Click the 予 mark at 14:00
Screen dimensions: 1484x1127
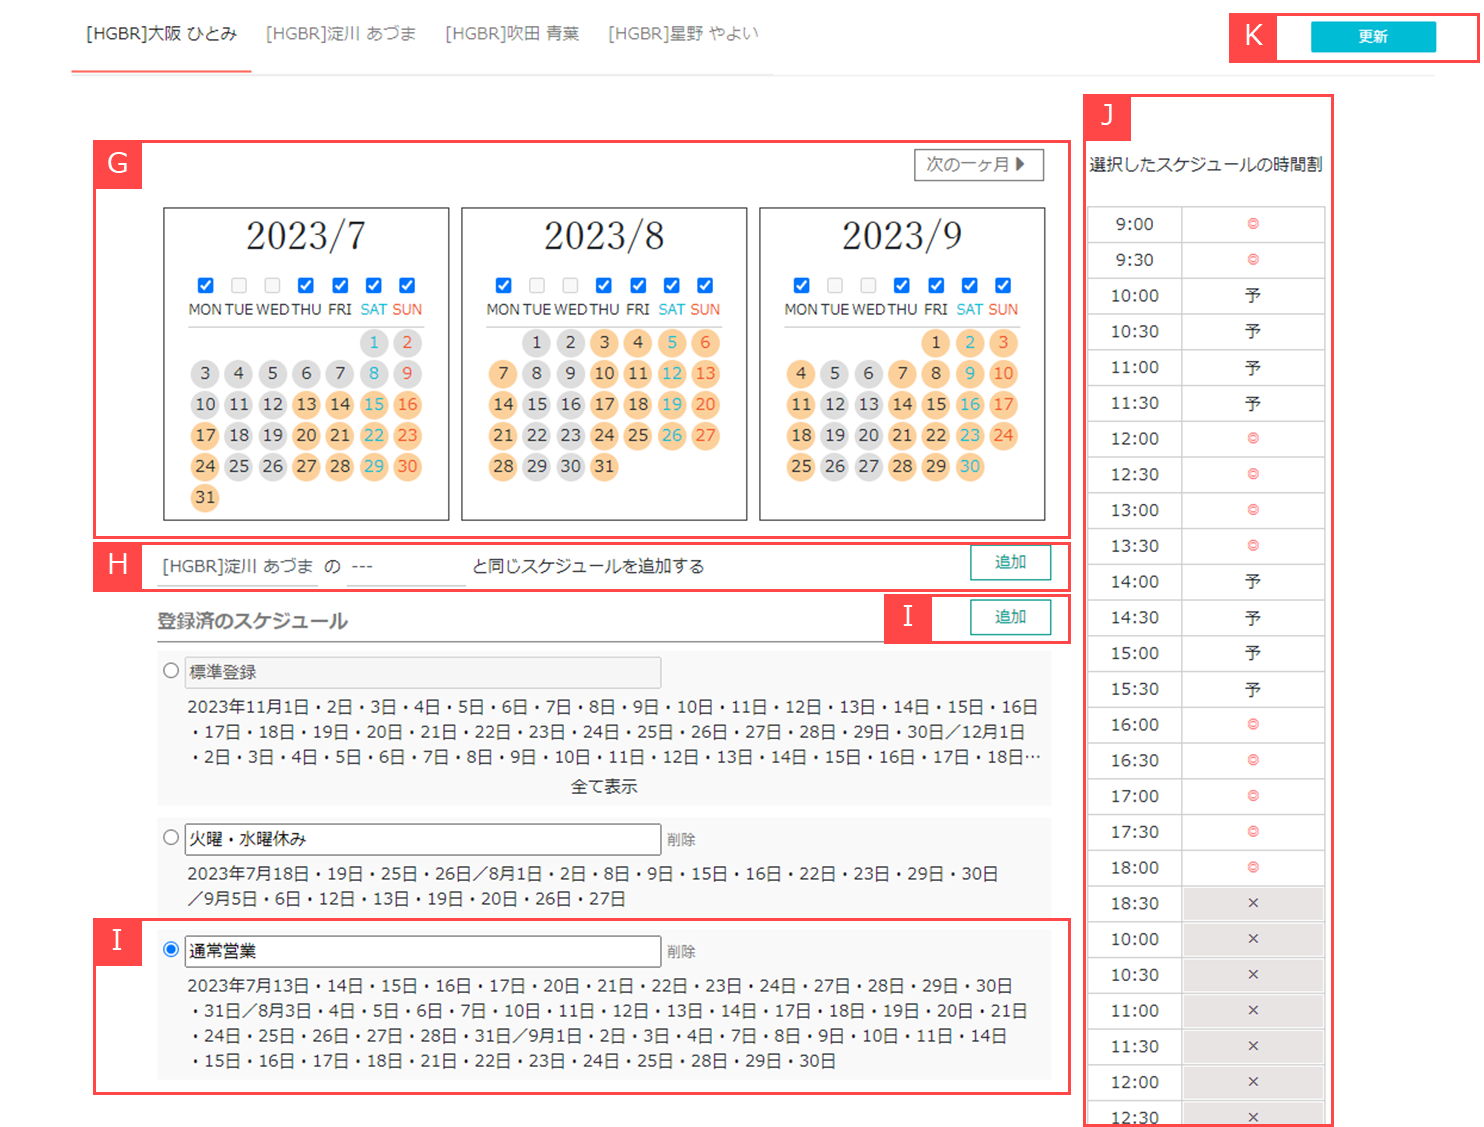click(x=1252, y=582)
